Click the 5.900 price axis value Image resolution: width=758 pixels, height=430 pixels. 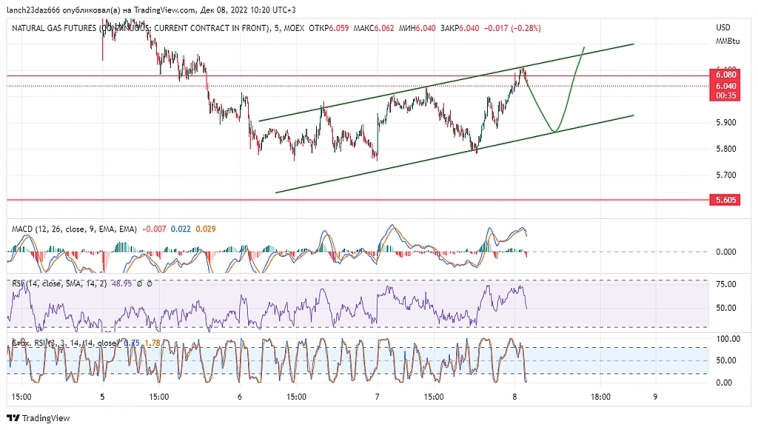[726, 122]
